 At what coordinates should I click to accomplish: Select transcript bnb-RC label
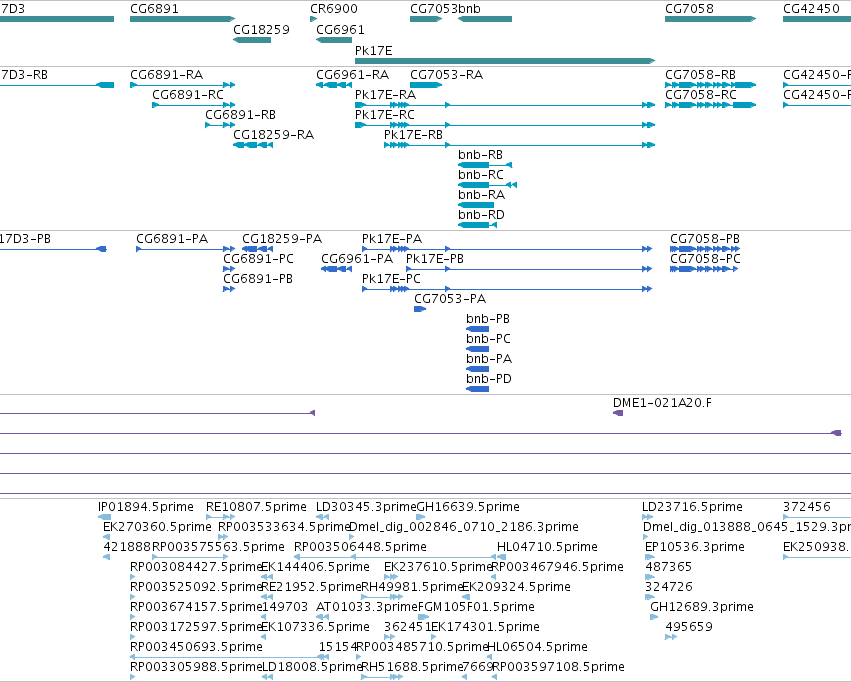point(481,175)
